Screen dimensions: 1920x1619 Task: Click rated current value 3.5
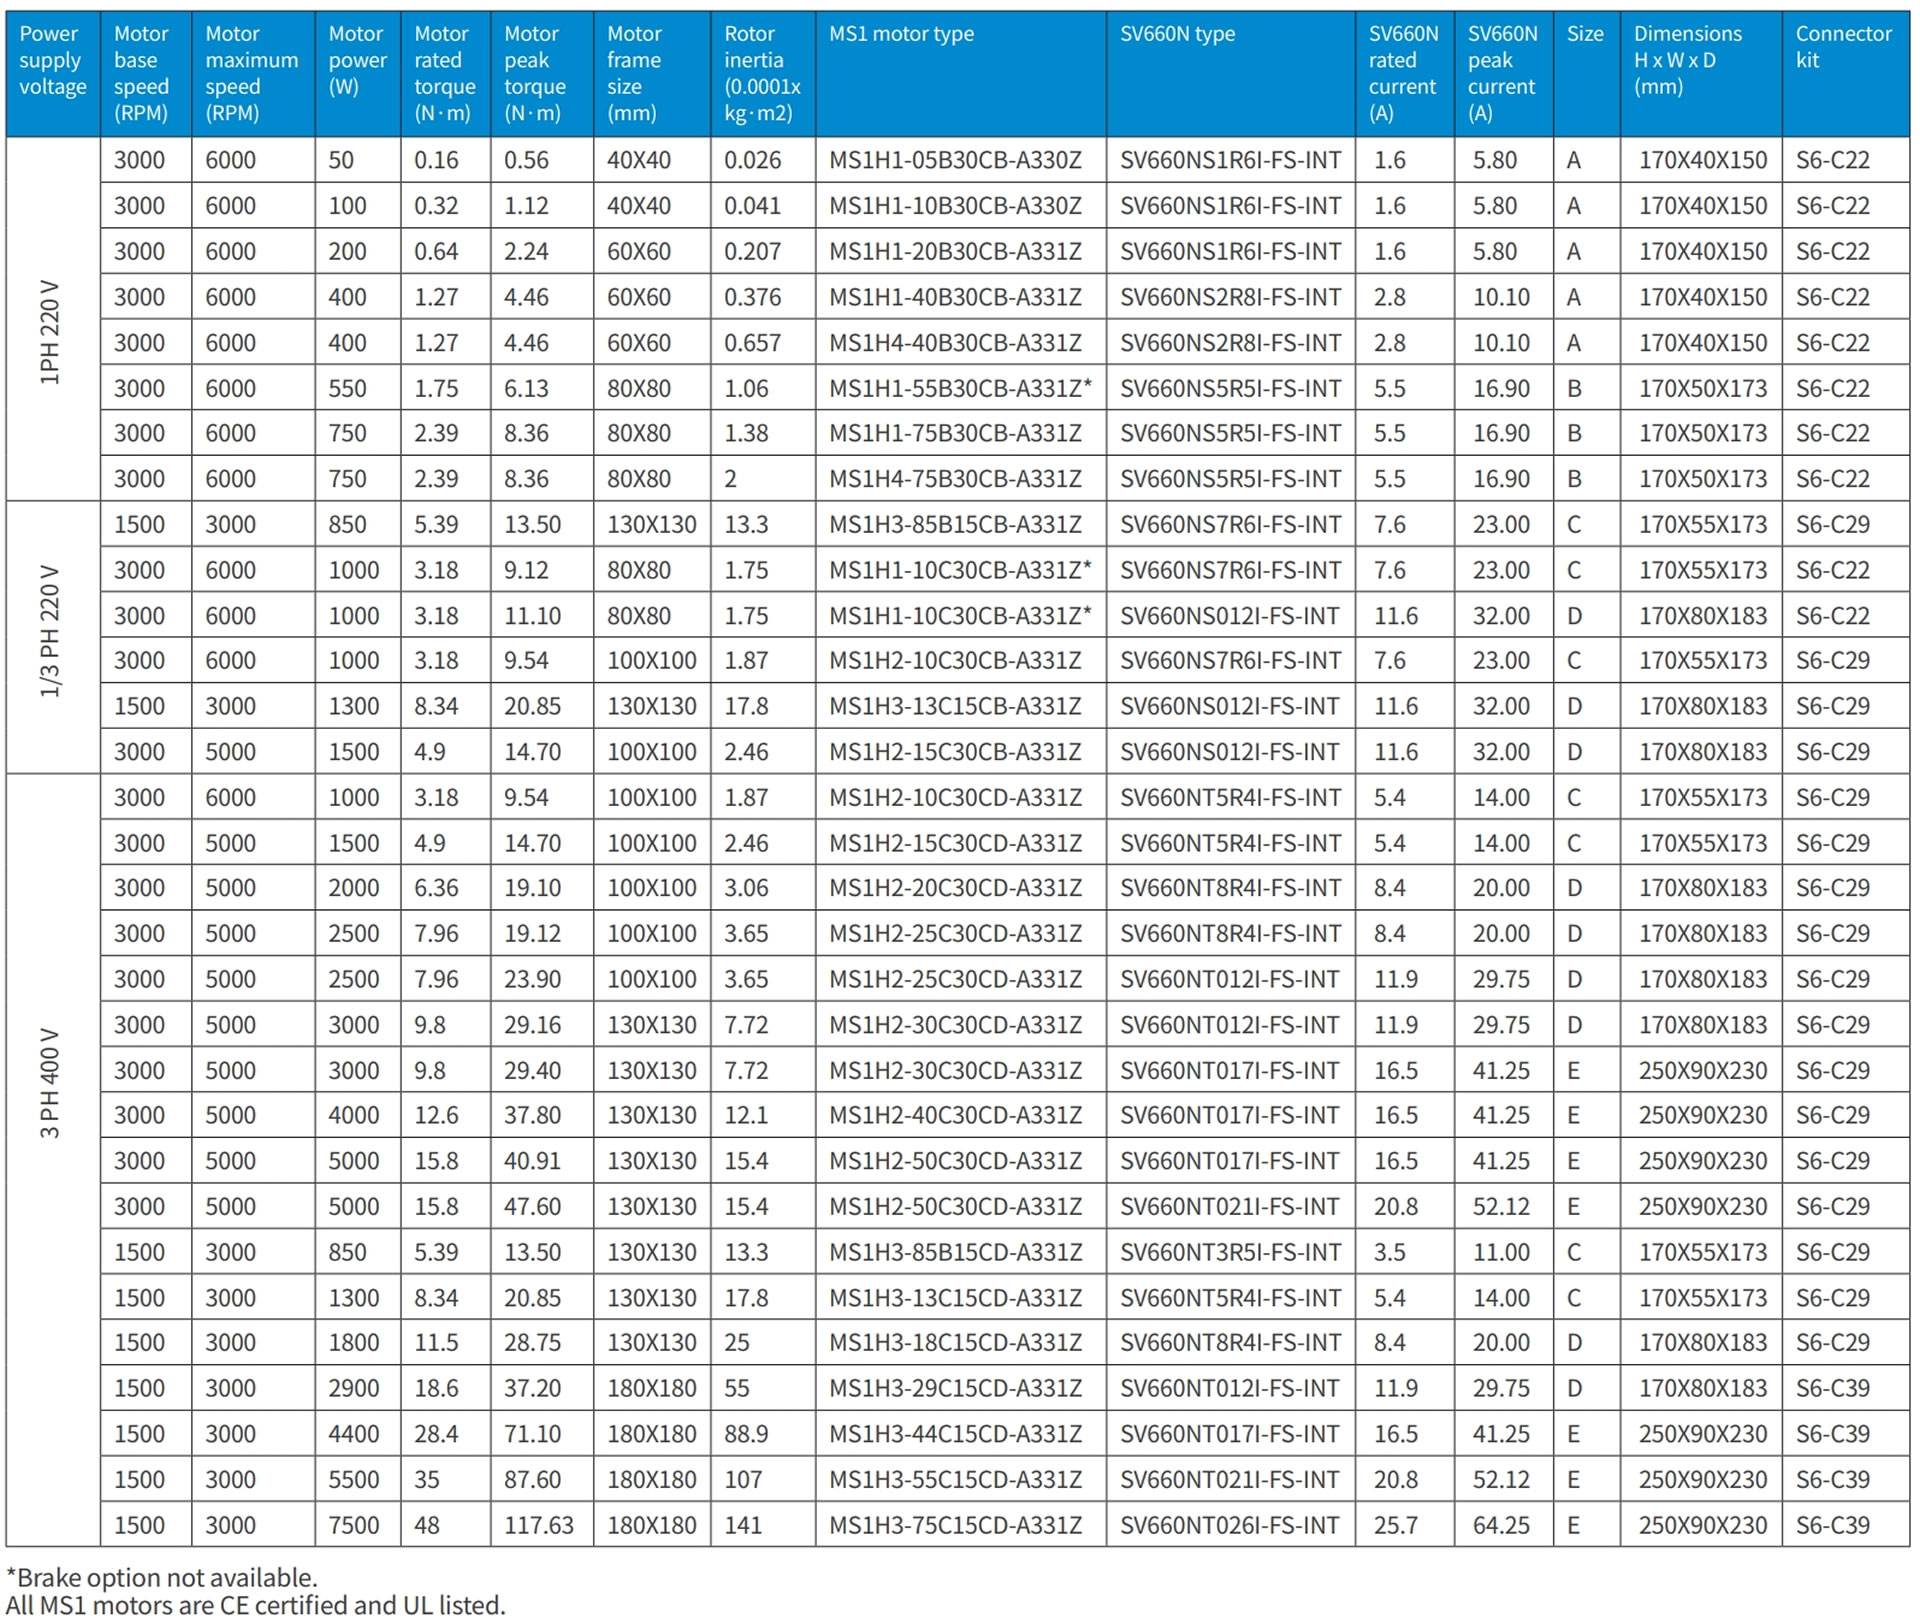(x=1389, y=1252)
